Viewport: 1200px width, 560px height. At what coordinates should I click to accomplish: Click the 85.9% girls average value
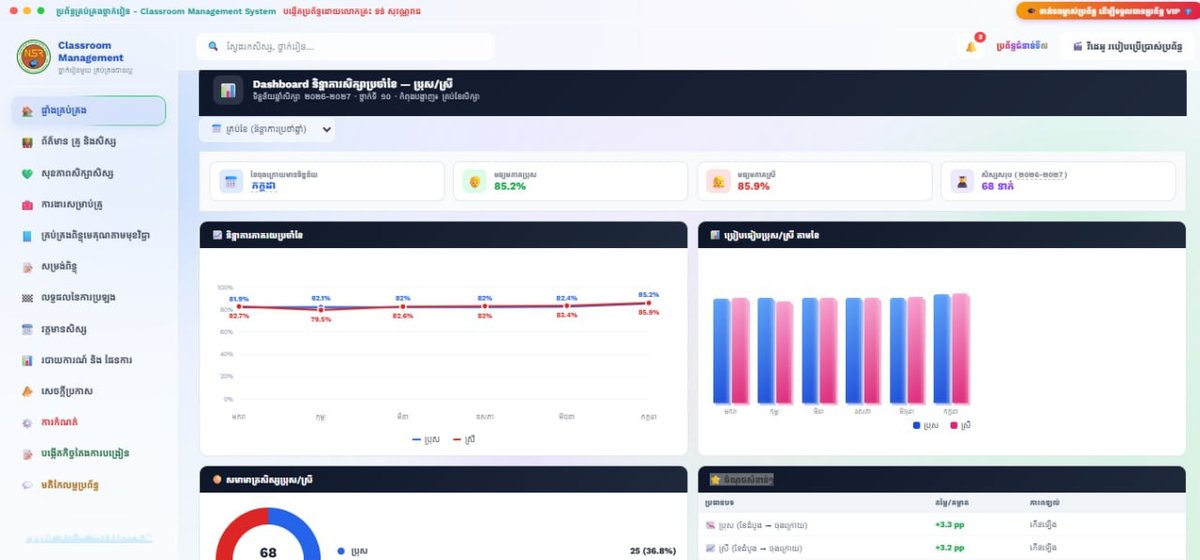click(x=754, y=186)
